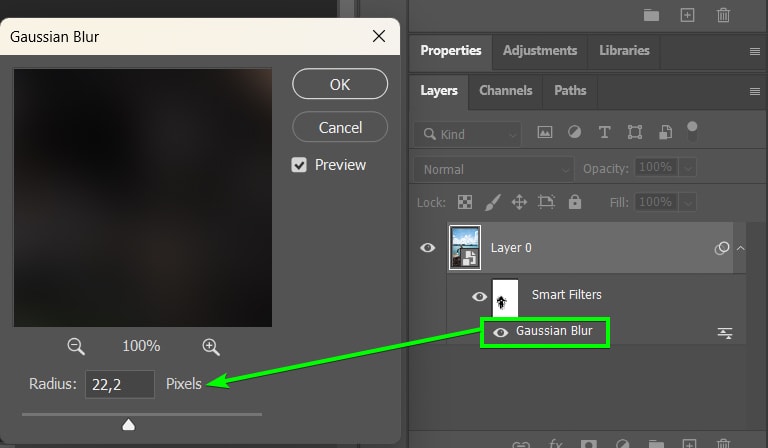
Task: Click the Radius slider handle
Action: pyautogui.click(x=129, y=424)
